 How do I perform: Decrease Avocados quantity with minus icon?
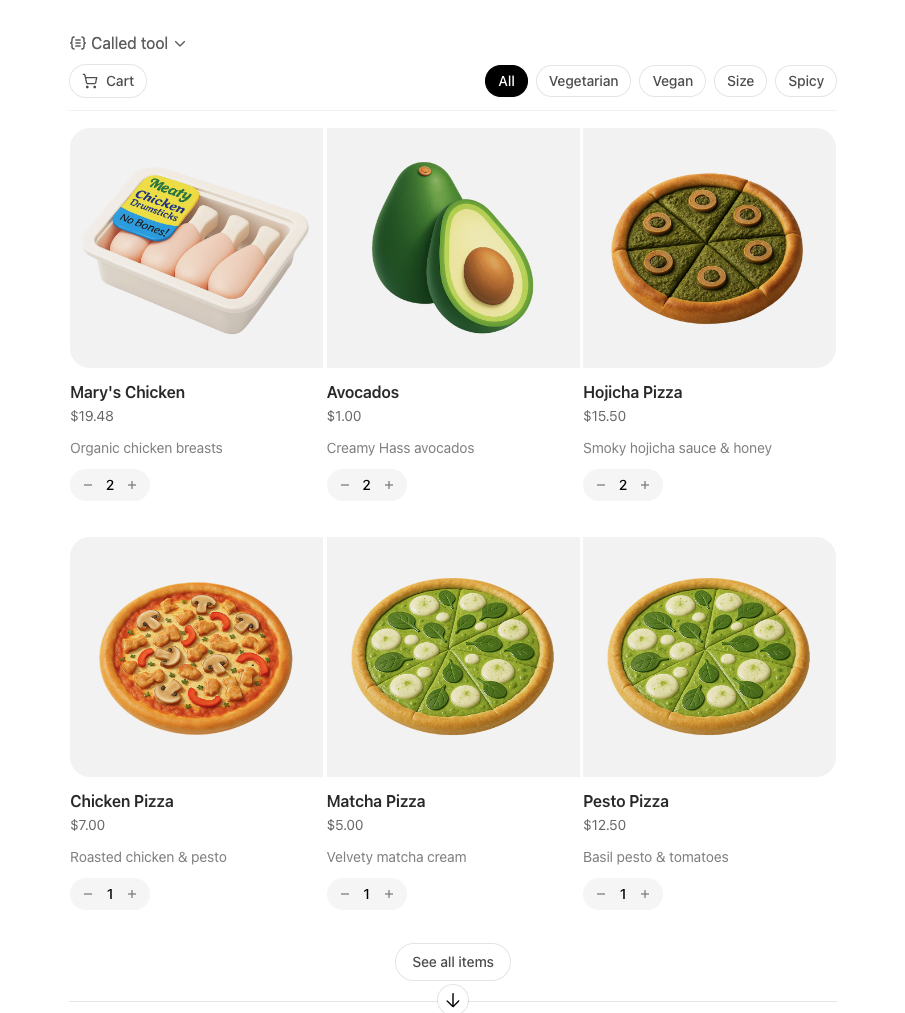point(344,485)
